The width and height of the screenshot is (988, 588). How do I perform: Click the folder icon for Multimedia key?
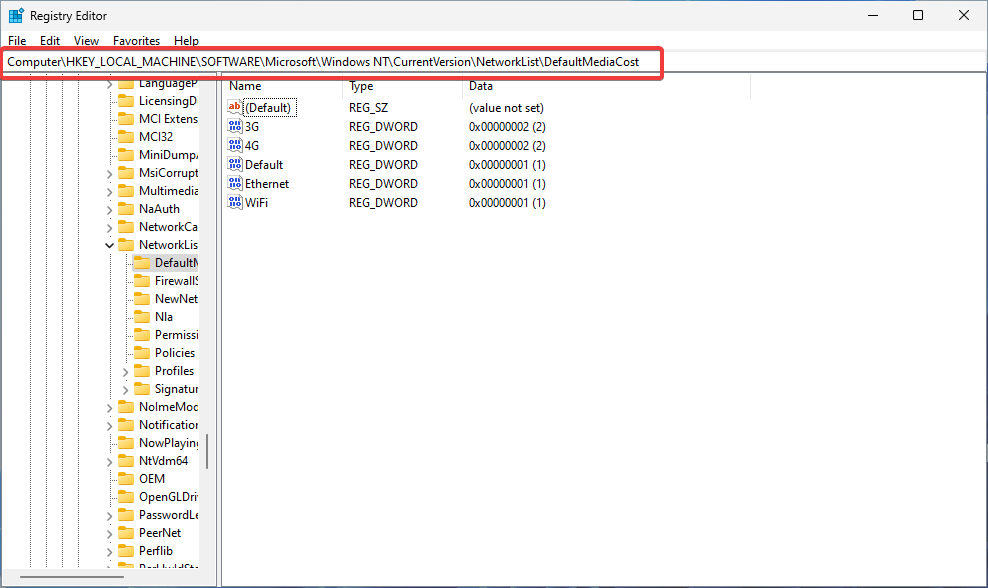[127, 191]
